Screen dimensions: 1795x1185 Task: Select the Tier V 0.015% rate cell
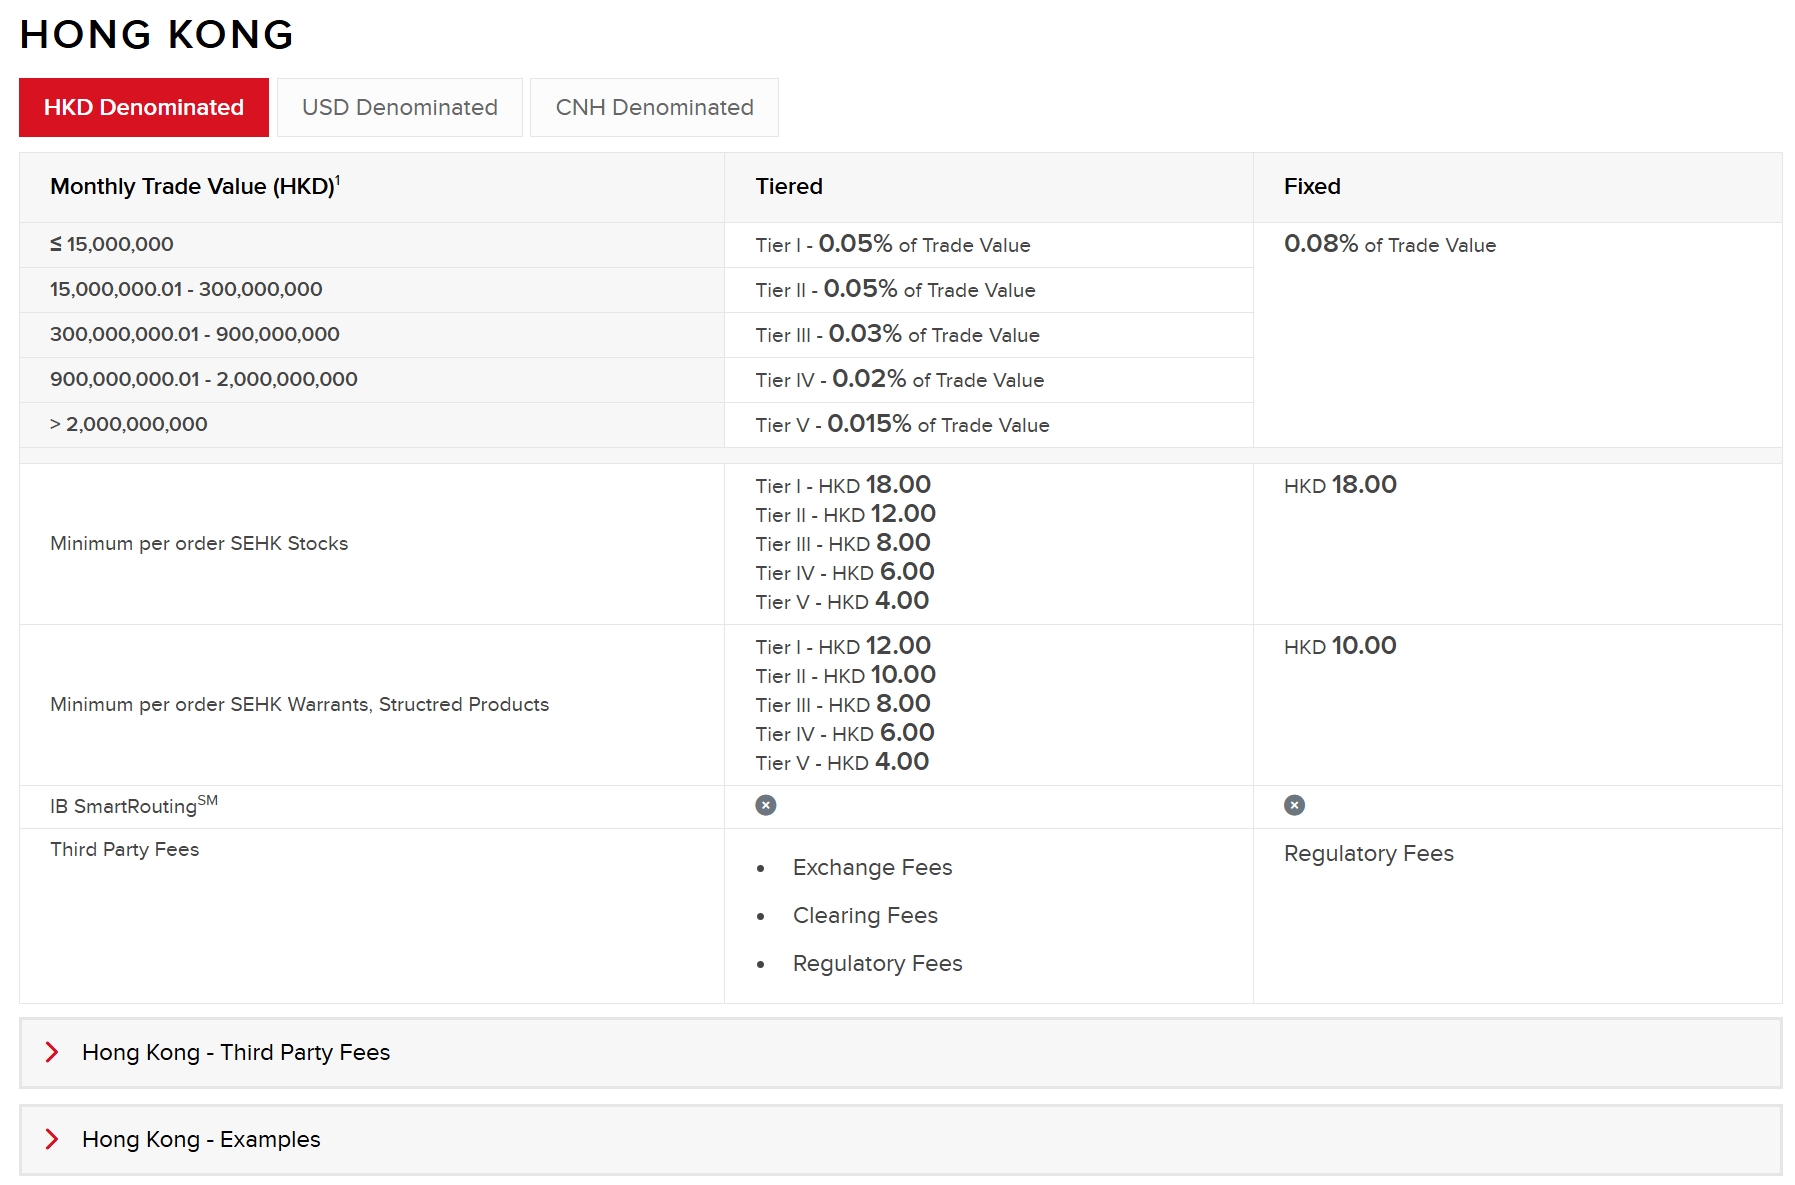coord(902,424)
